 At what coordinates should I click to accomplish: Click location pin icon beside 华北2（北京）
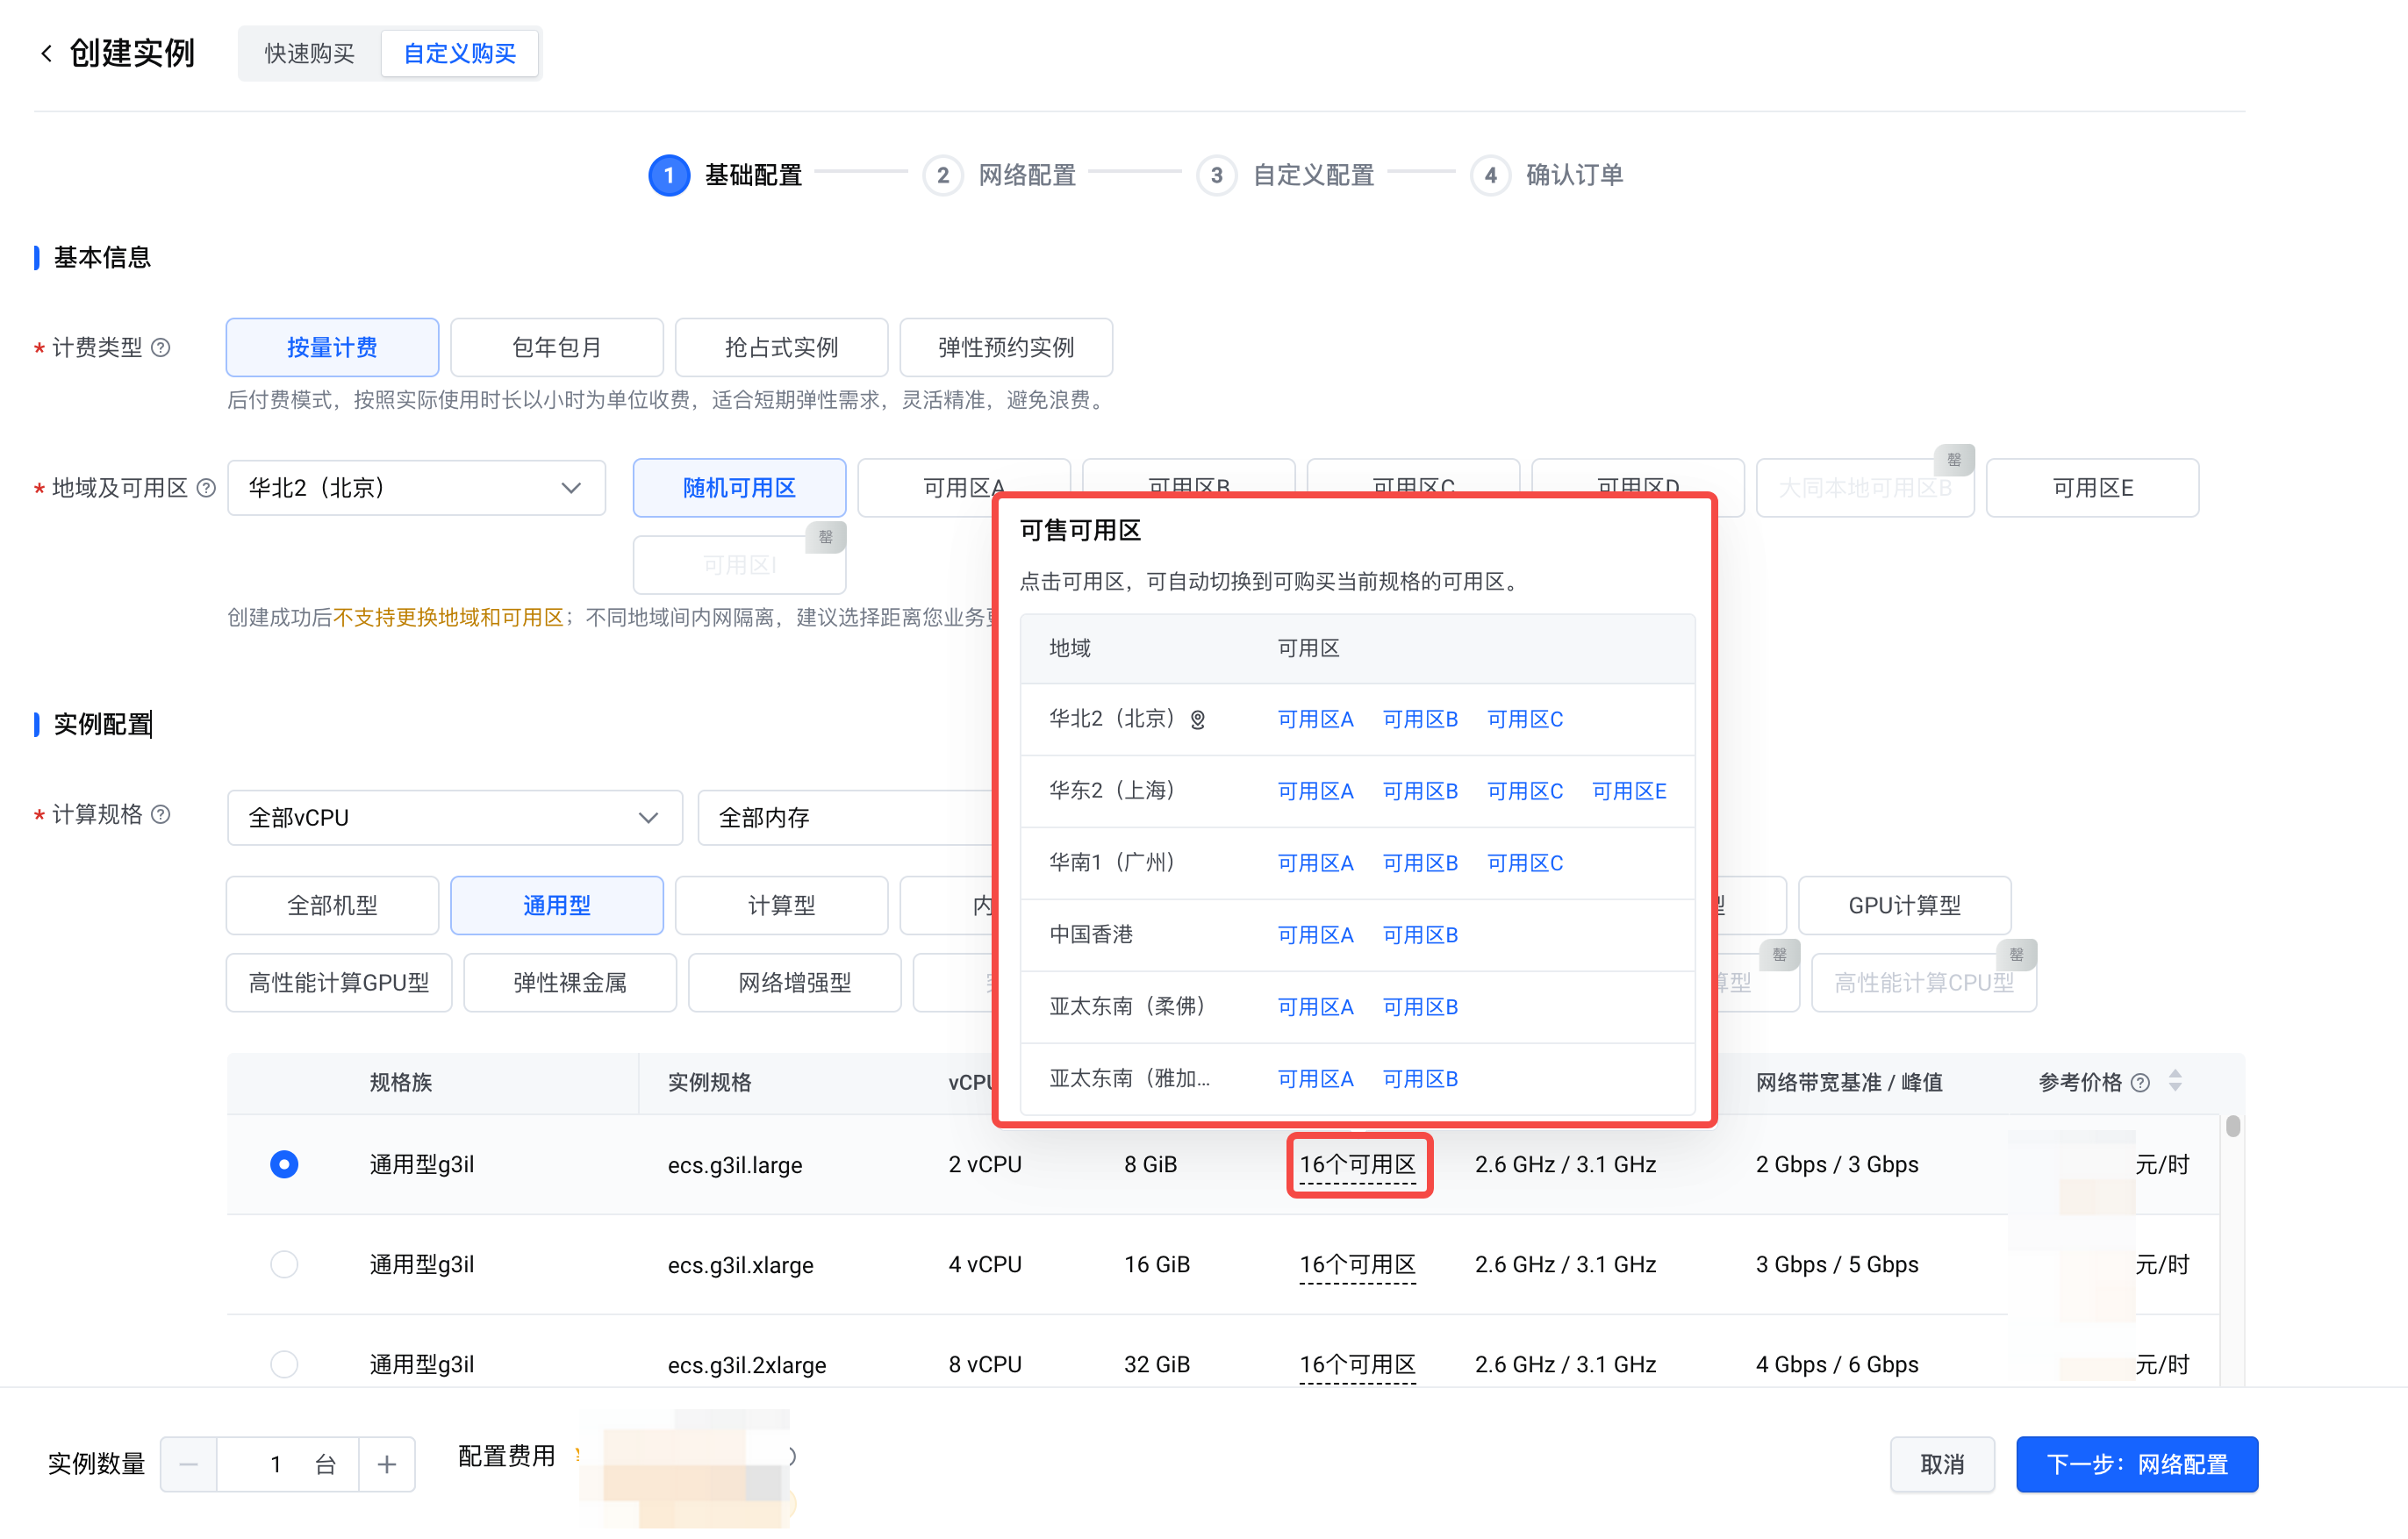point(1197,720)
